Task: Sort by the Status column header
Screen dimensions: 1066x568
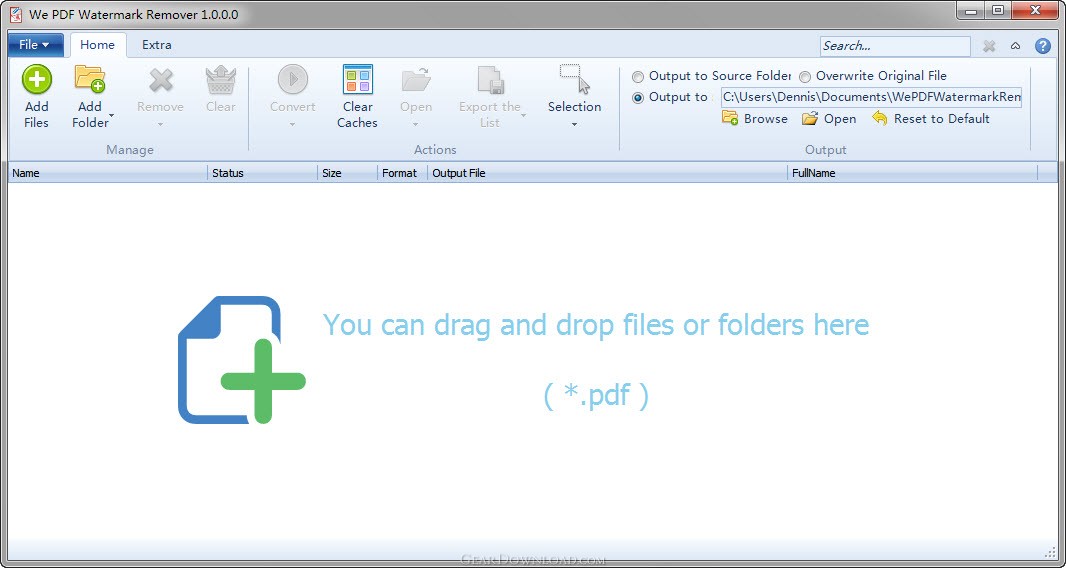Action: (x=262, y=173)
